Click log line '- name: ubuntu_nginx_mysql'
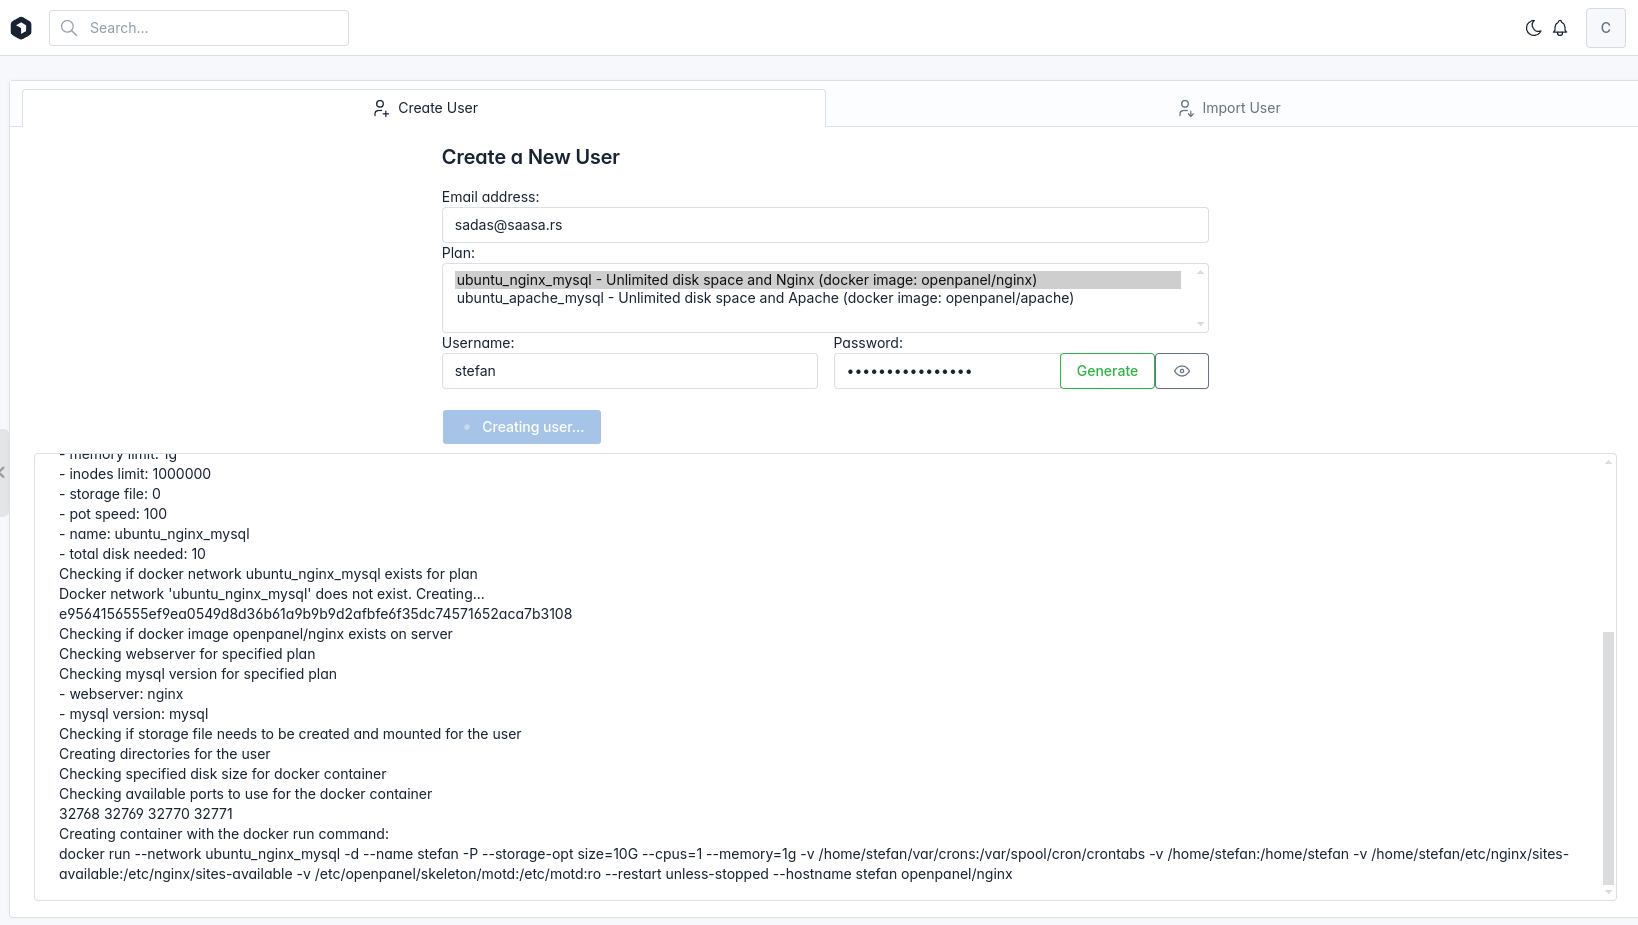The width and height of the screenshot is (1638, 925). coord(154,534)
